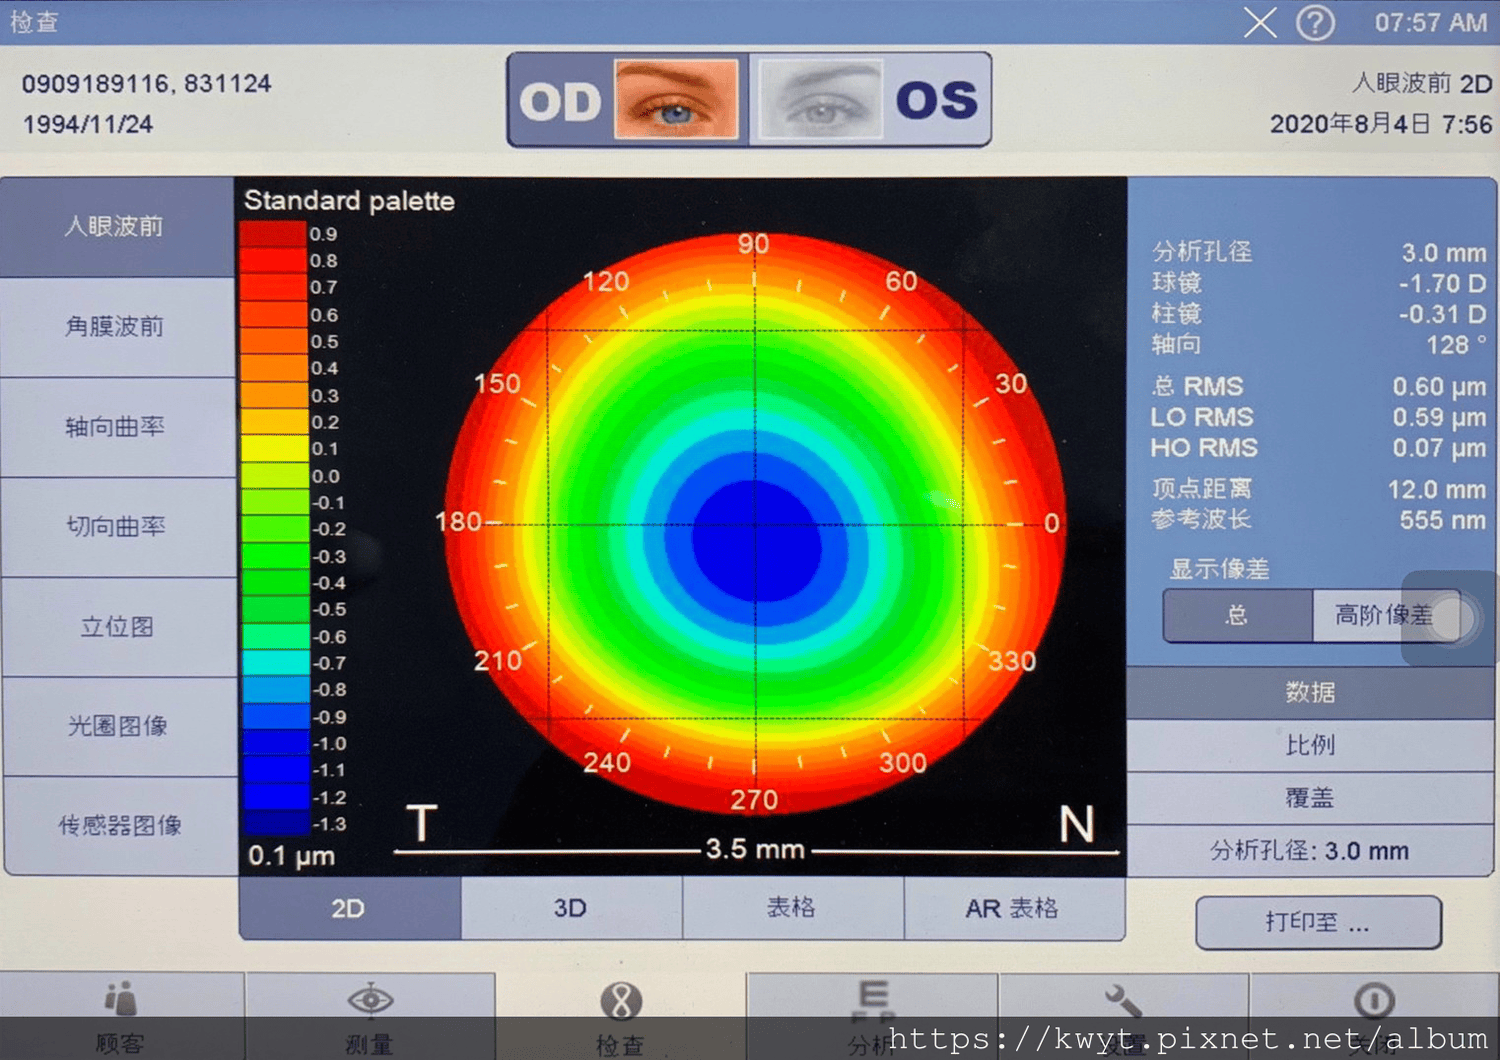Viewport: 1500px width, 1060px height.
Task: Click the -1.3 dark blue palette swatch
Action: [274, 824]
